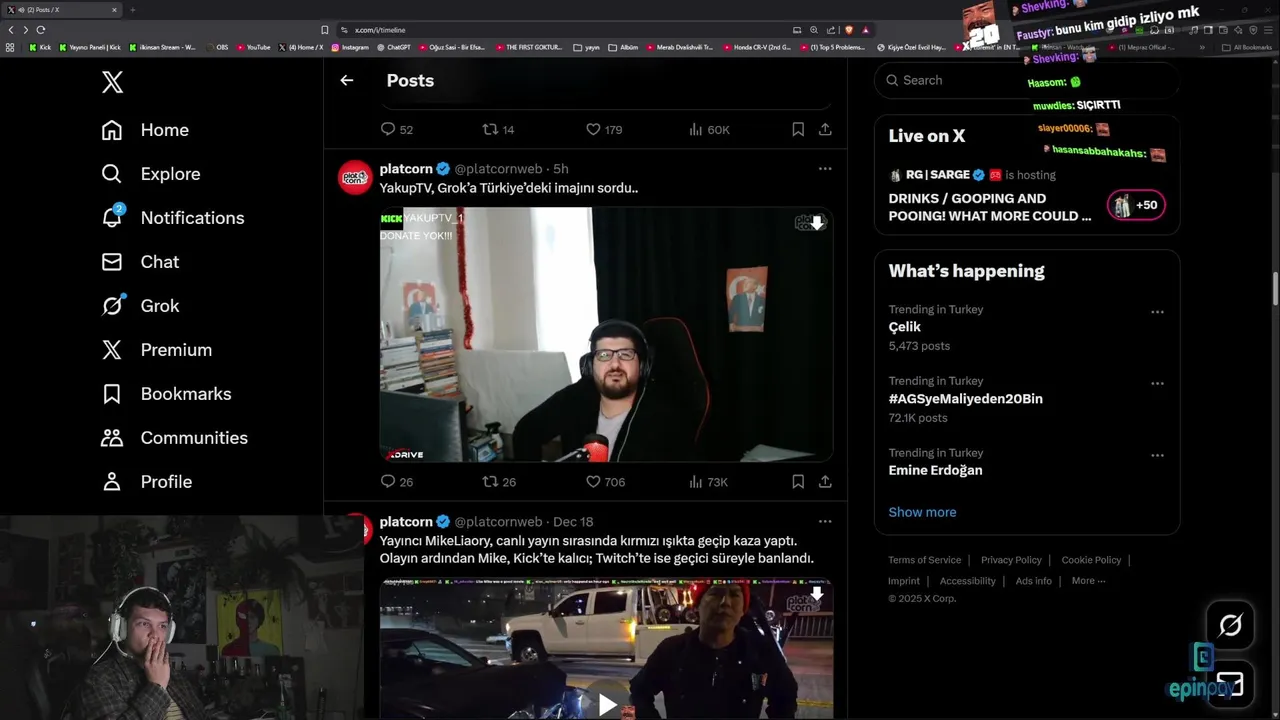The width and height of the screenshot is (1280, 720).
Task: Repost the YakupTV post with 26 reposts
Action: tap(499, 482)
